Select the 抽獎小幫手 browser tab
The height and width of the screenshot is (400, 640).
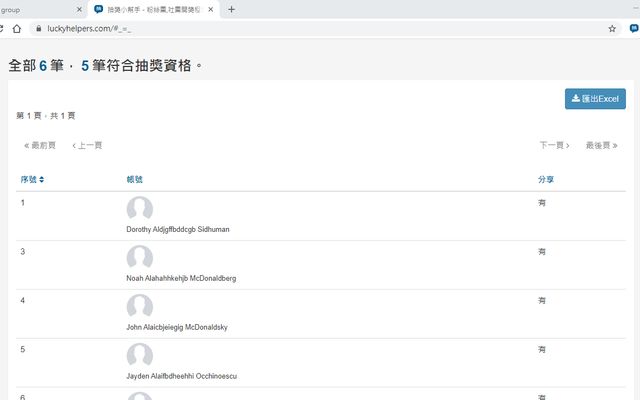[x=153, y=9]
